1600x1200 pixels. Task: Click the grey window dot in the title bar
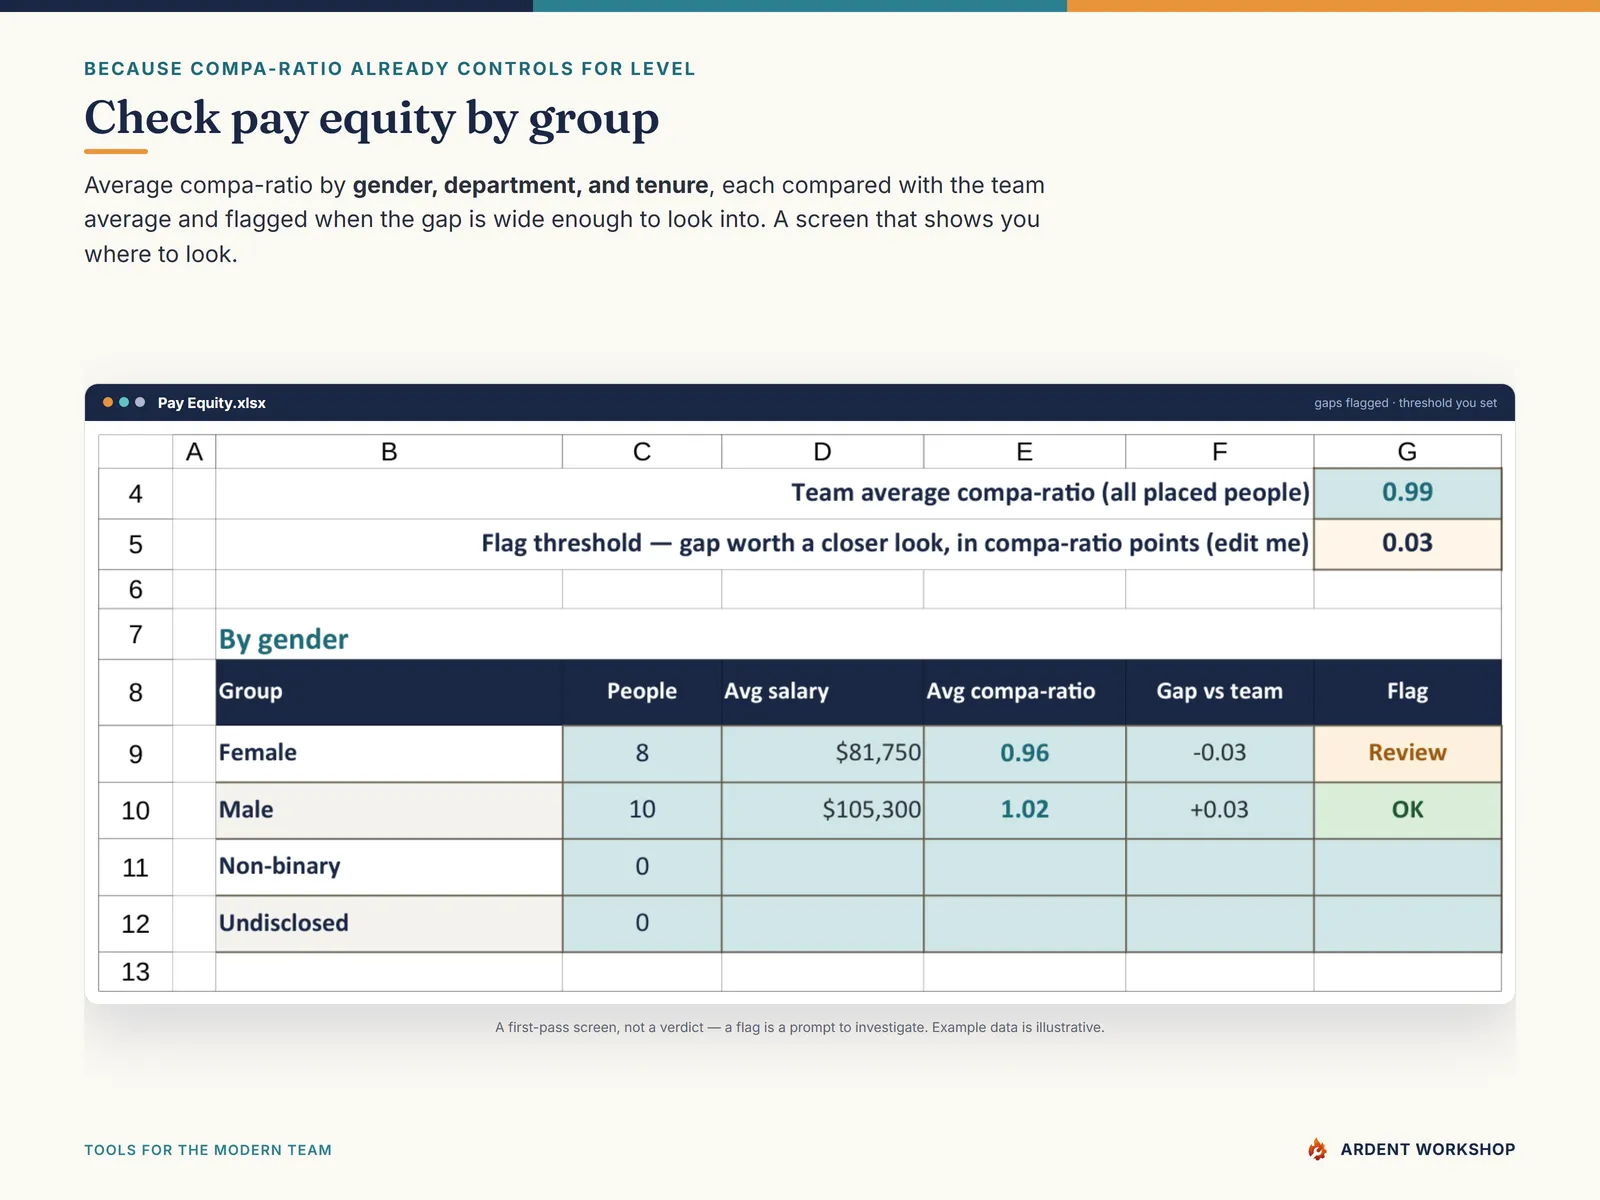coord(140,402)
